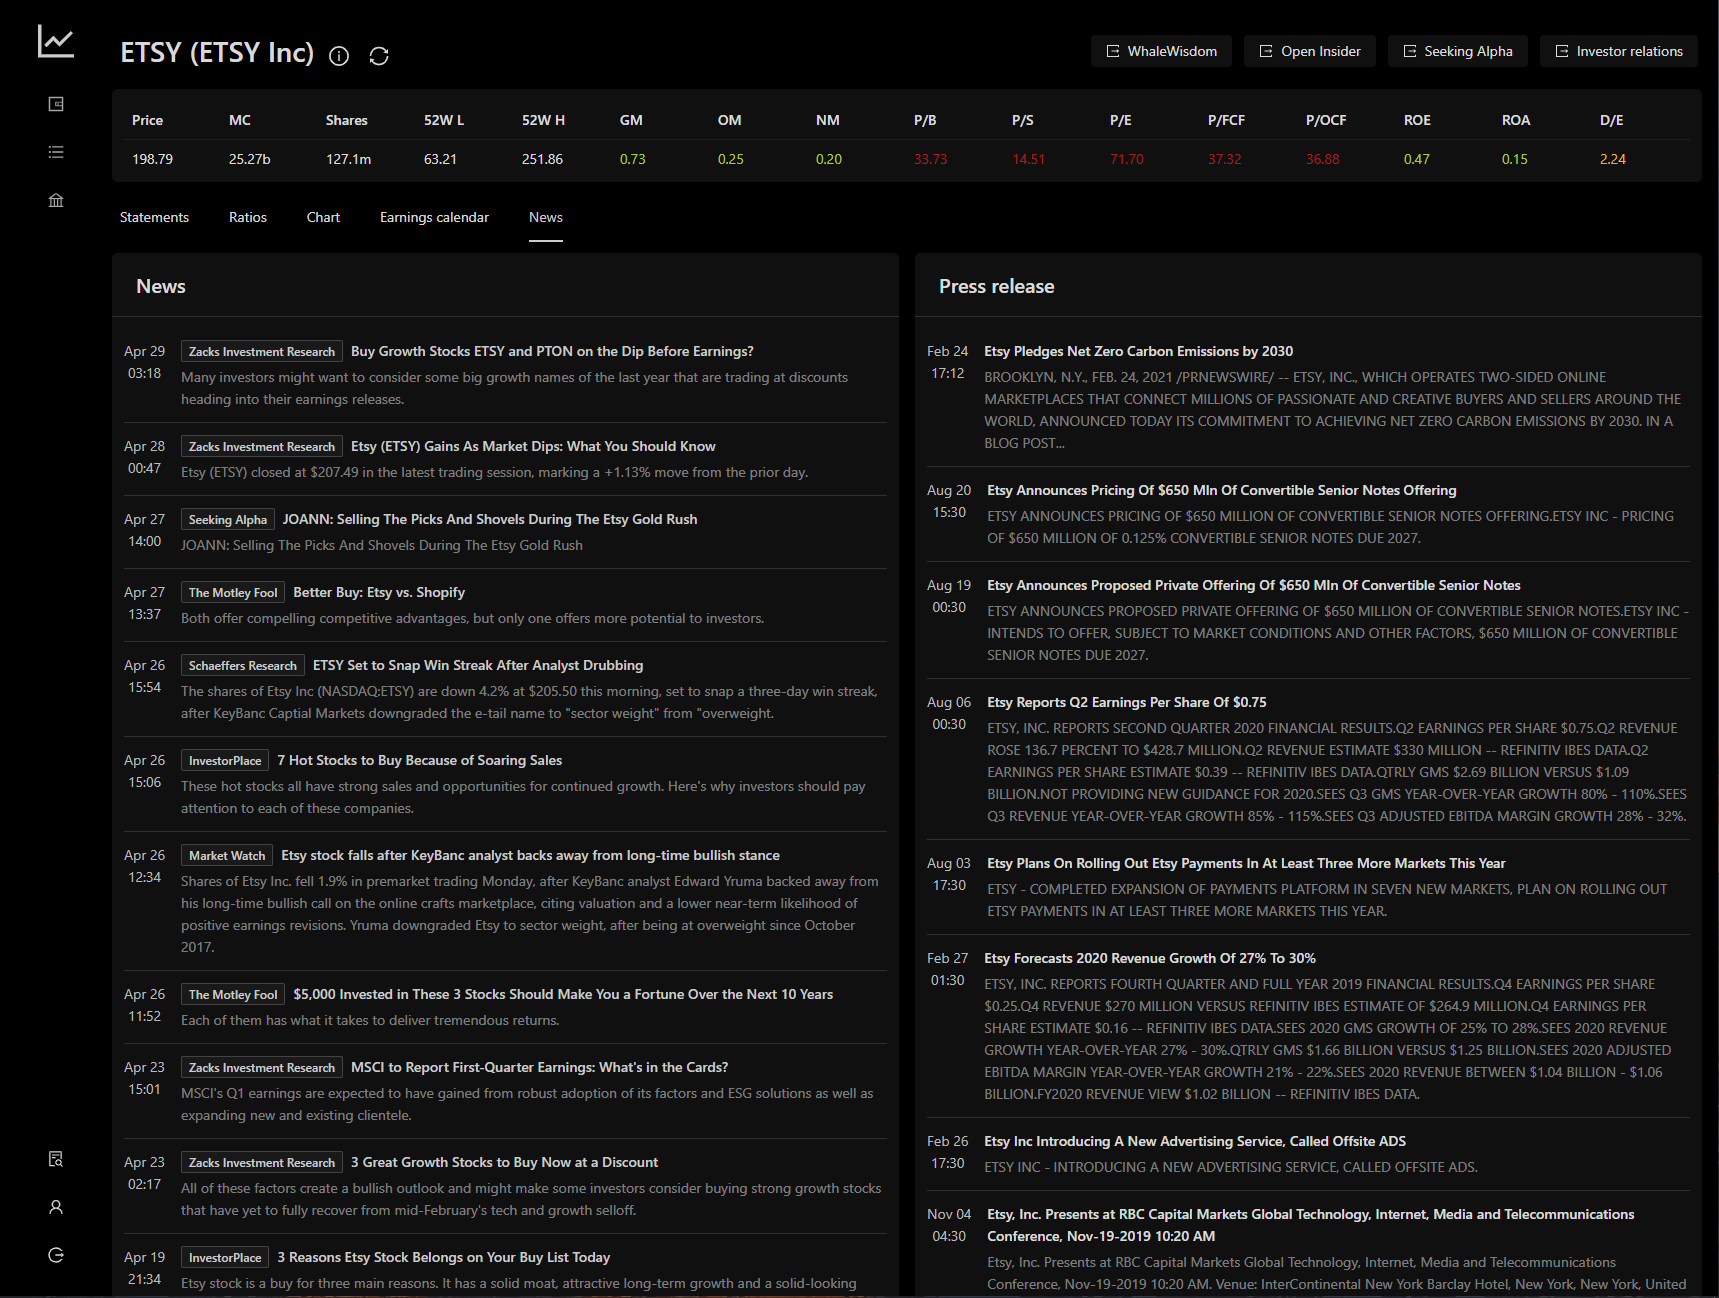
Task: Open 'Etsy Plans On Rolling Out Etsy Payments' release
Action: coord(1246,863)
